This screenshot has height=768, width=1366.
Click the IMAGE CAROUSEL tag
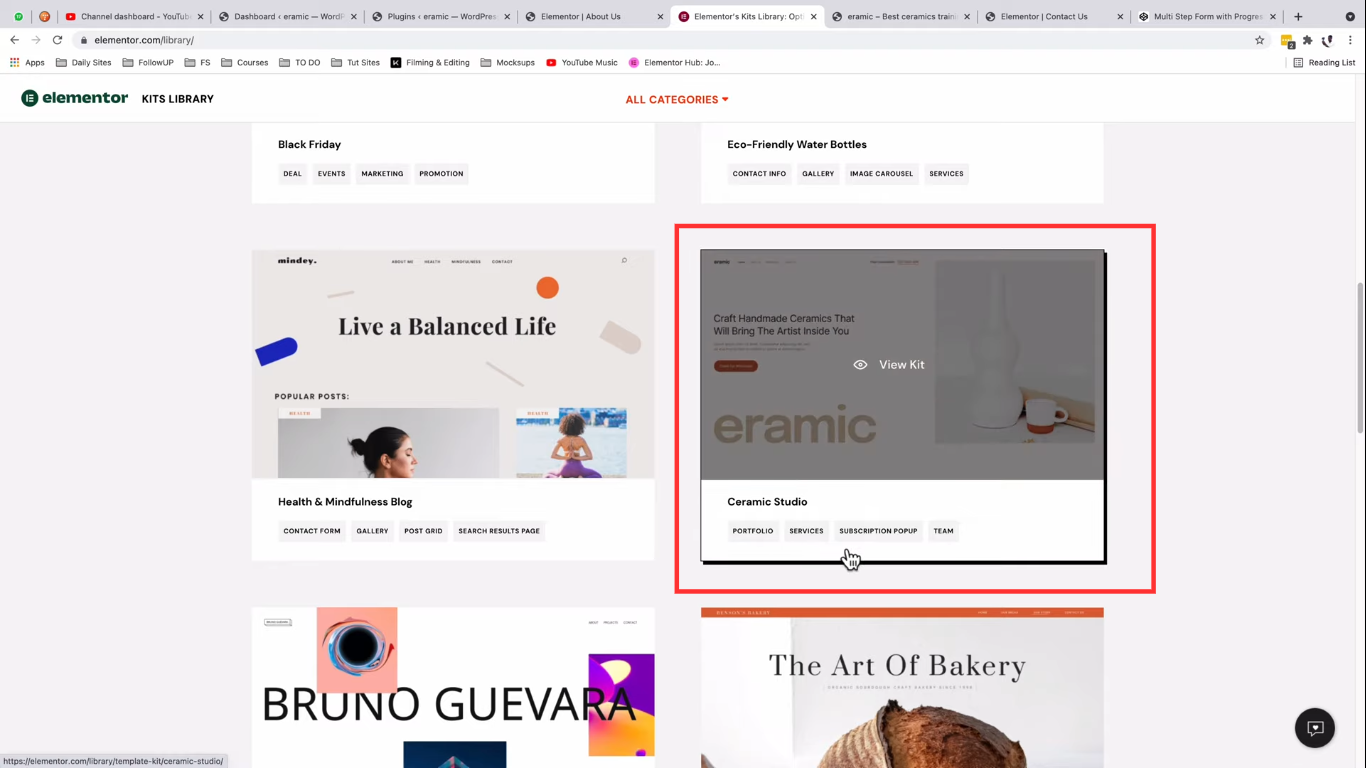(x=881, y=174)
